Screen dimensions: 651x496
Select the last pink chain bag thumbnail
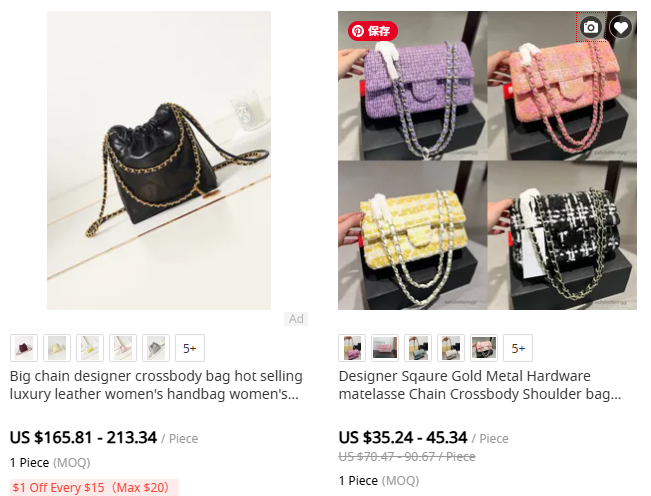[484, 348]
